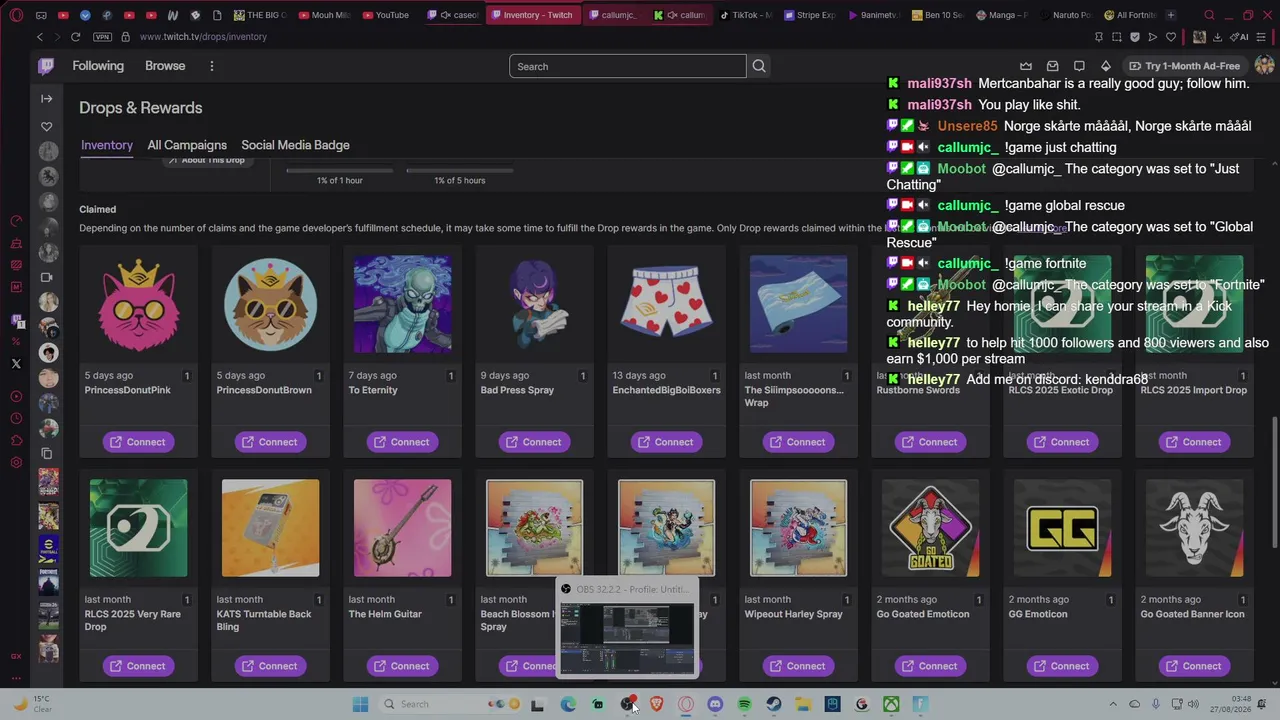The height and width of the screenshot is (720, 1280).
Task: Open the Opera GX main menu logo
Action: point(16,15)
